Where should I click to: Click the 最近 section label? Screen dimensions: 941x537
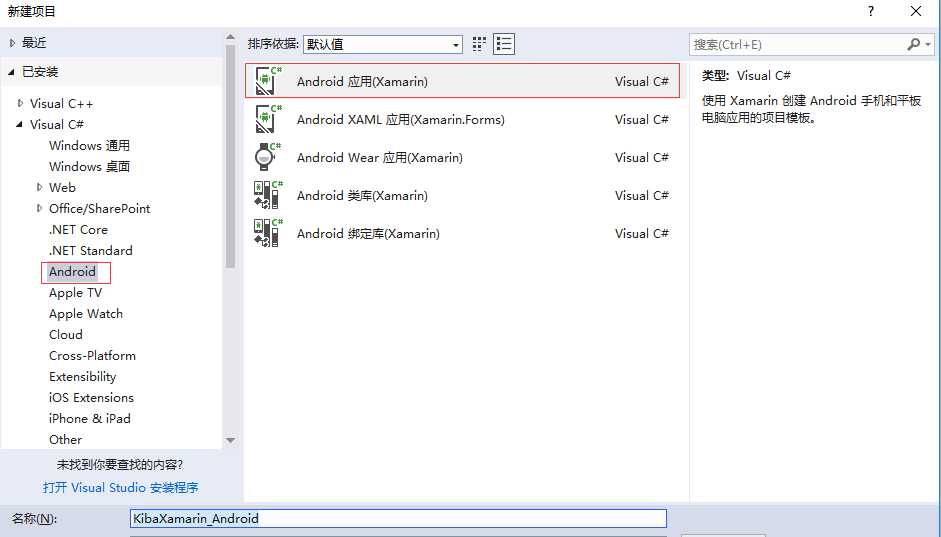tap(34, 43)
